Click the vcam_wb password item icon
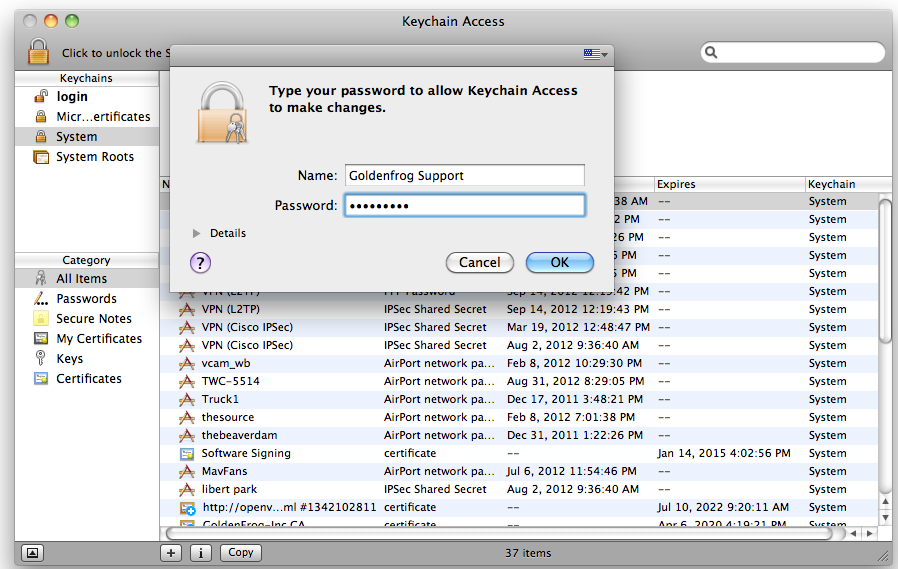The height and width of the screenshot is (569, 898). click(187, 363)
